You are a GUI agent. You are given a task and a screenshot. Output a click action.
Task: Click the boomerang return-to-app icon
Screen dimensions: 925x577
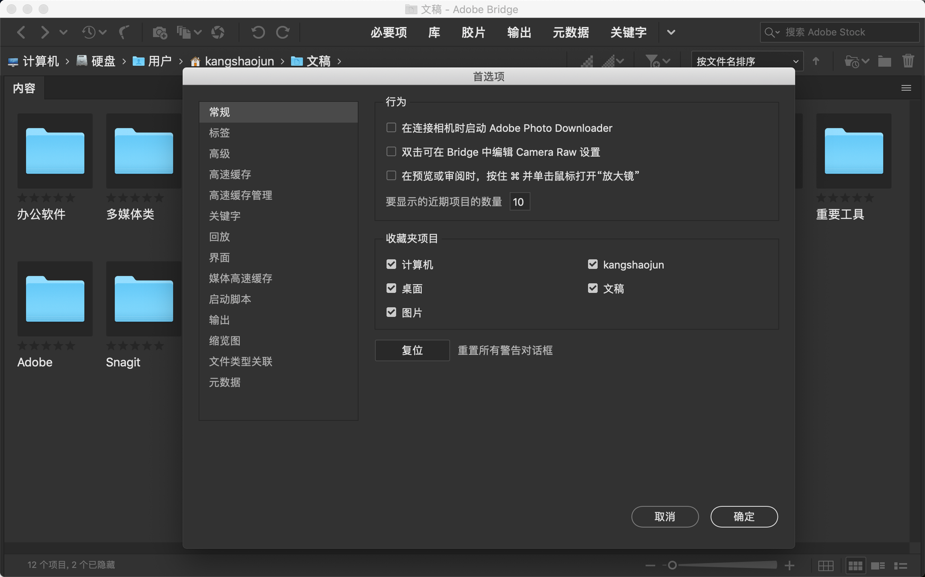(124, 32)
